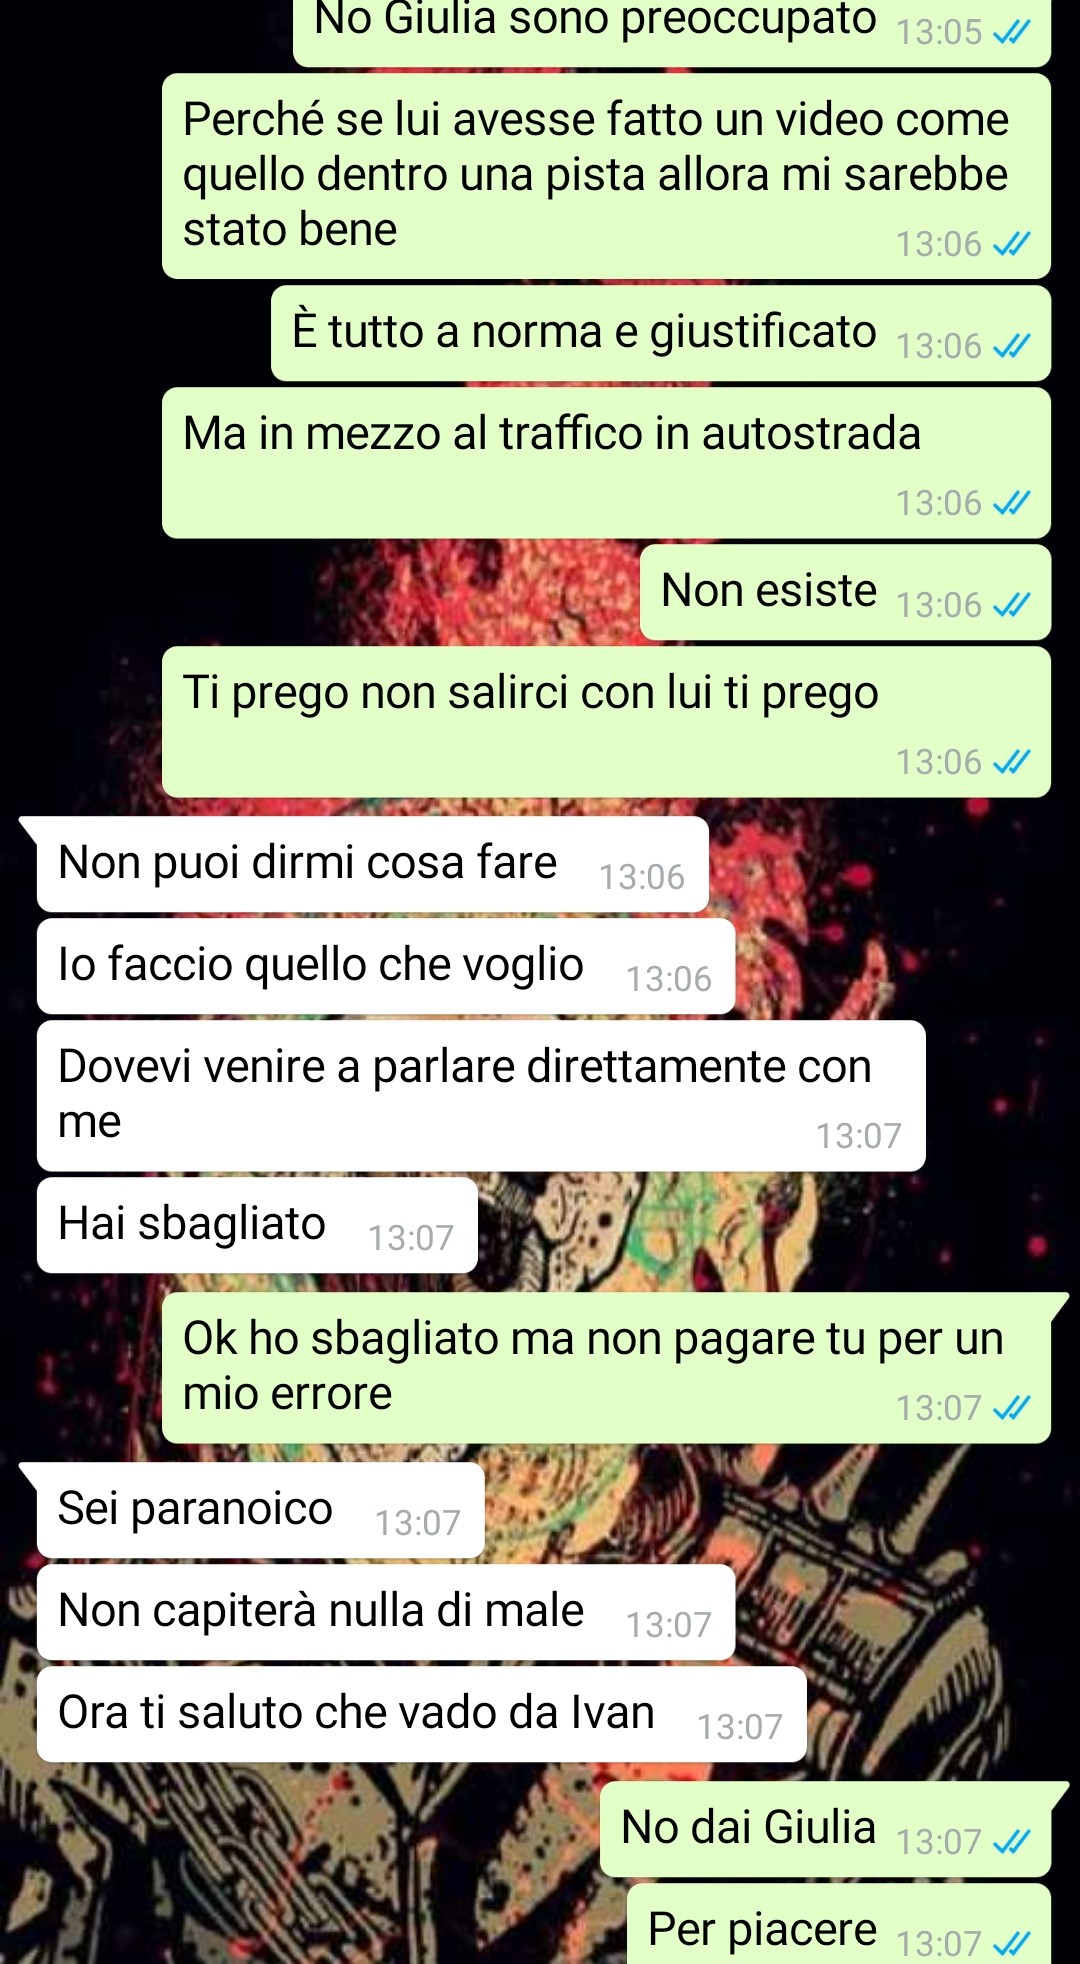Viewport: 1080px width, 1964px height.
Task: Tap ticks on 'Ma in mezzo al traffico' message
Action: pyautogui.click(x=1011, y=503)
